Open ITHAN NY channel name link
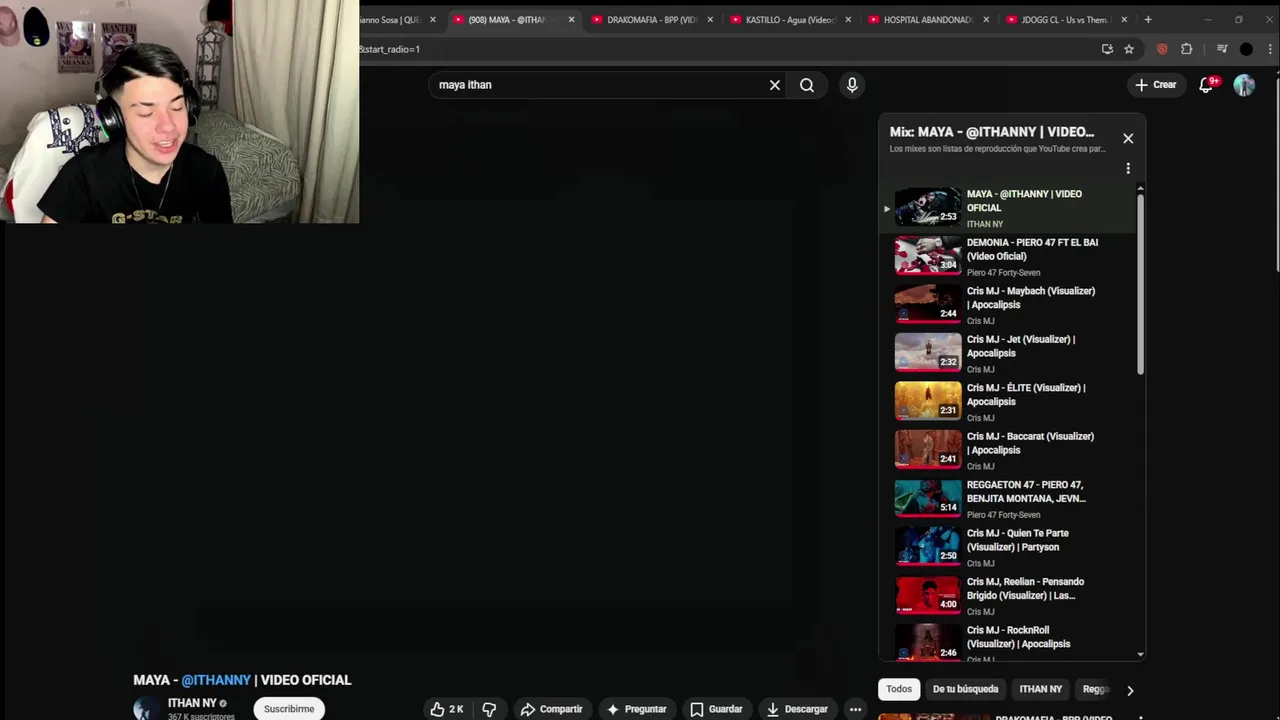This screenshot has width=1280, height=720. pyautogui.click(x=192, y=703)
